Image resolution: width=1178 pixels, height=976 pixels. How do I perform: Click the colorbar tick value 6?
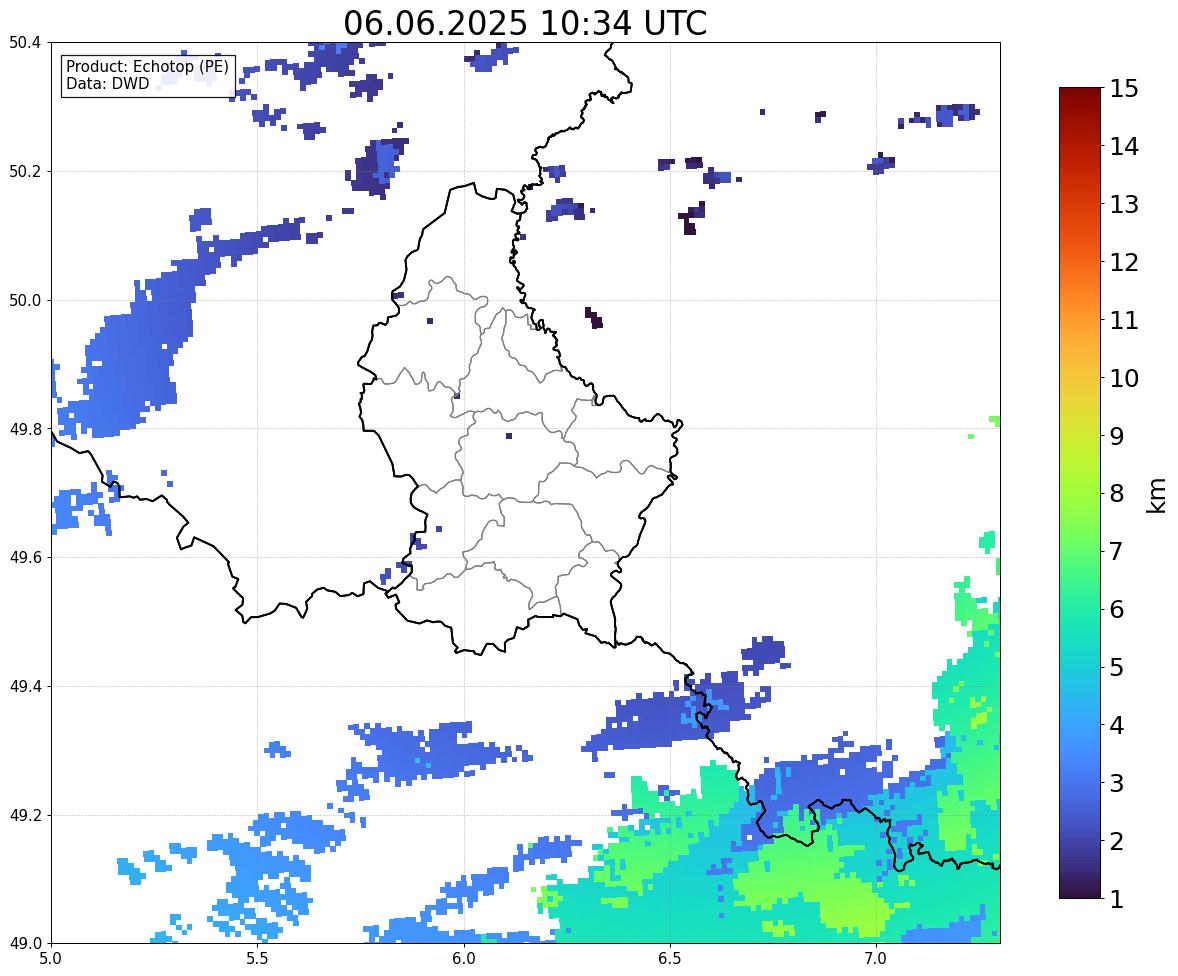[1117, 609]
